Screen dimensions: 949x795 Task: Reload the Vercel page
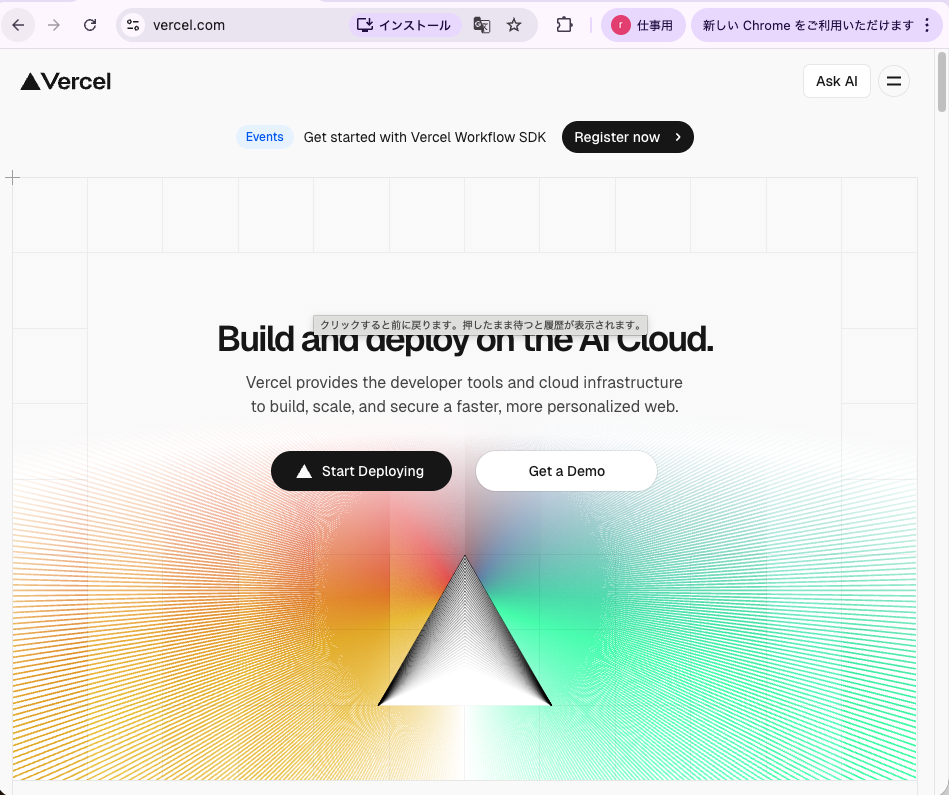tap(90, 25)
